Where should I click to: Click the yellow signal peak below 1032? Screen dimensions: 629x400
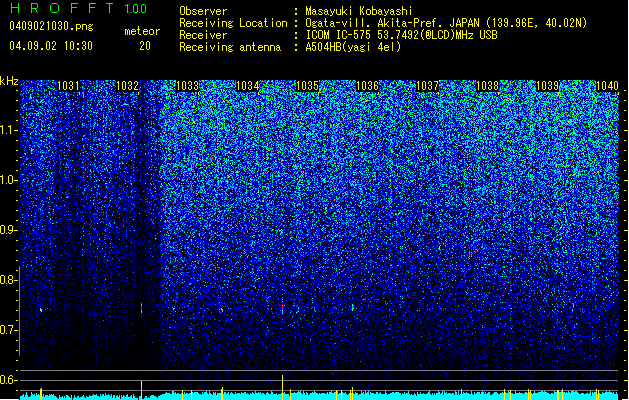[141, 390]
